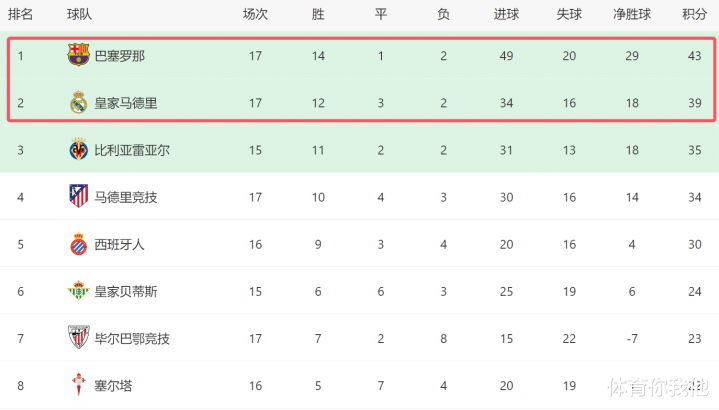
Task: Click the Atlético Madrid crest icon
Action: 78,197
